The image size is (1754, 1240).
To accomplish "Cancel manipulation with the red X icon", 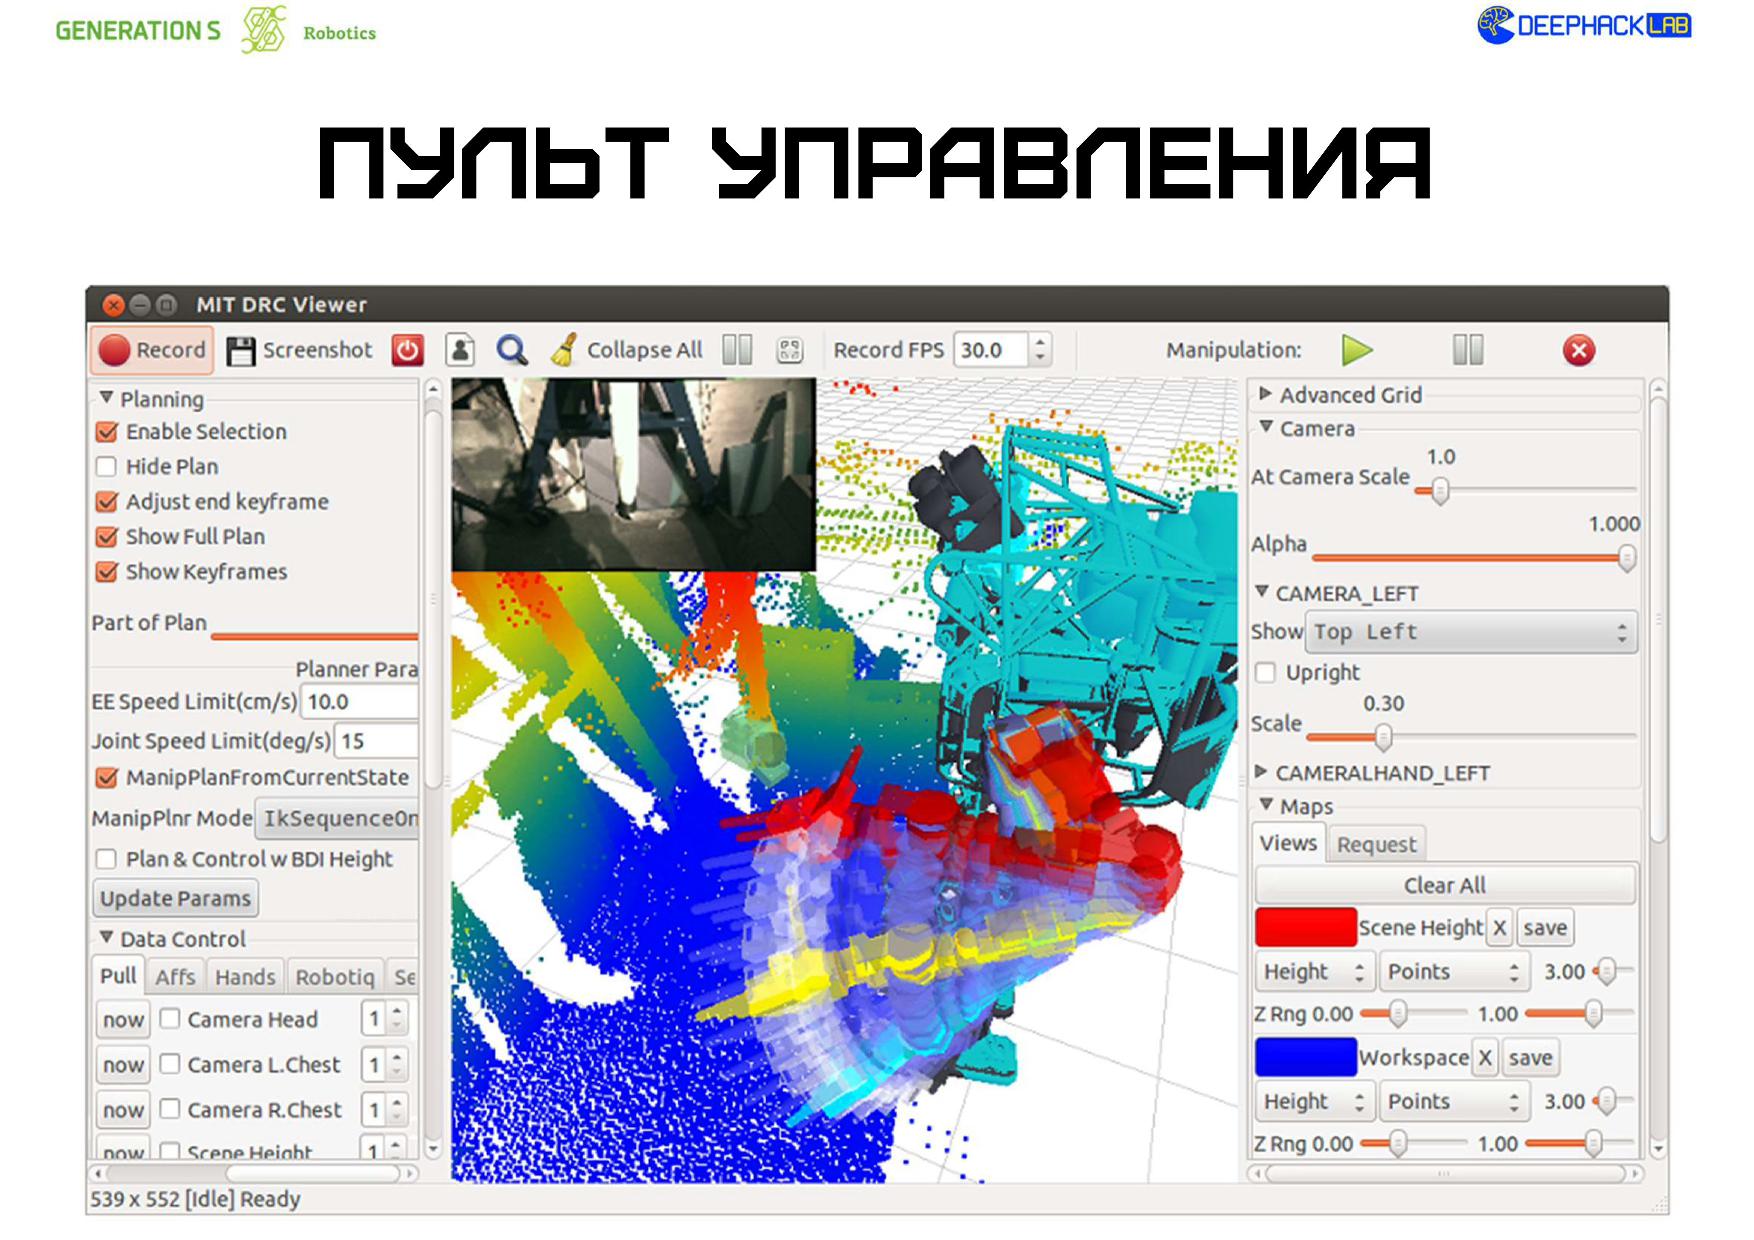I will click(x=1579, y=350).
